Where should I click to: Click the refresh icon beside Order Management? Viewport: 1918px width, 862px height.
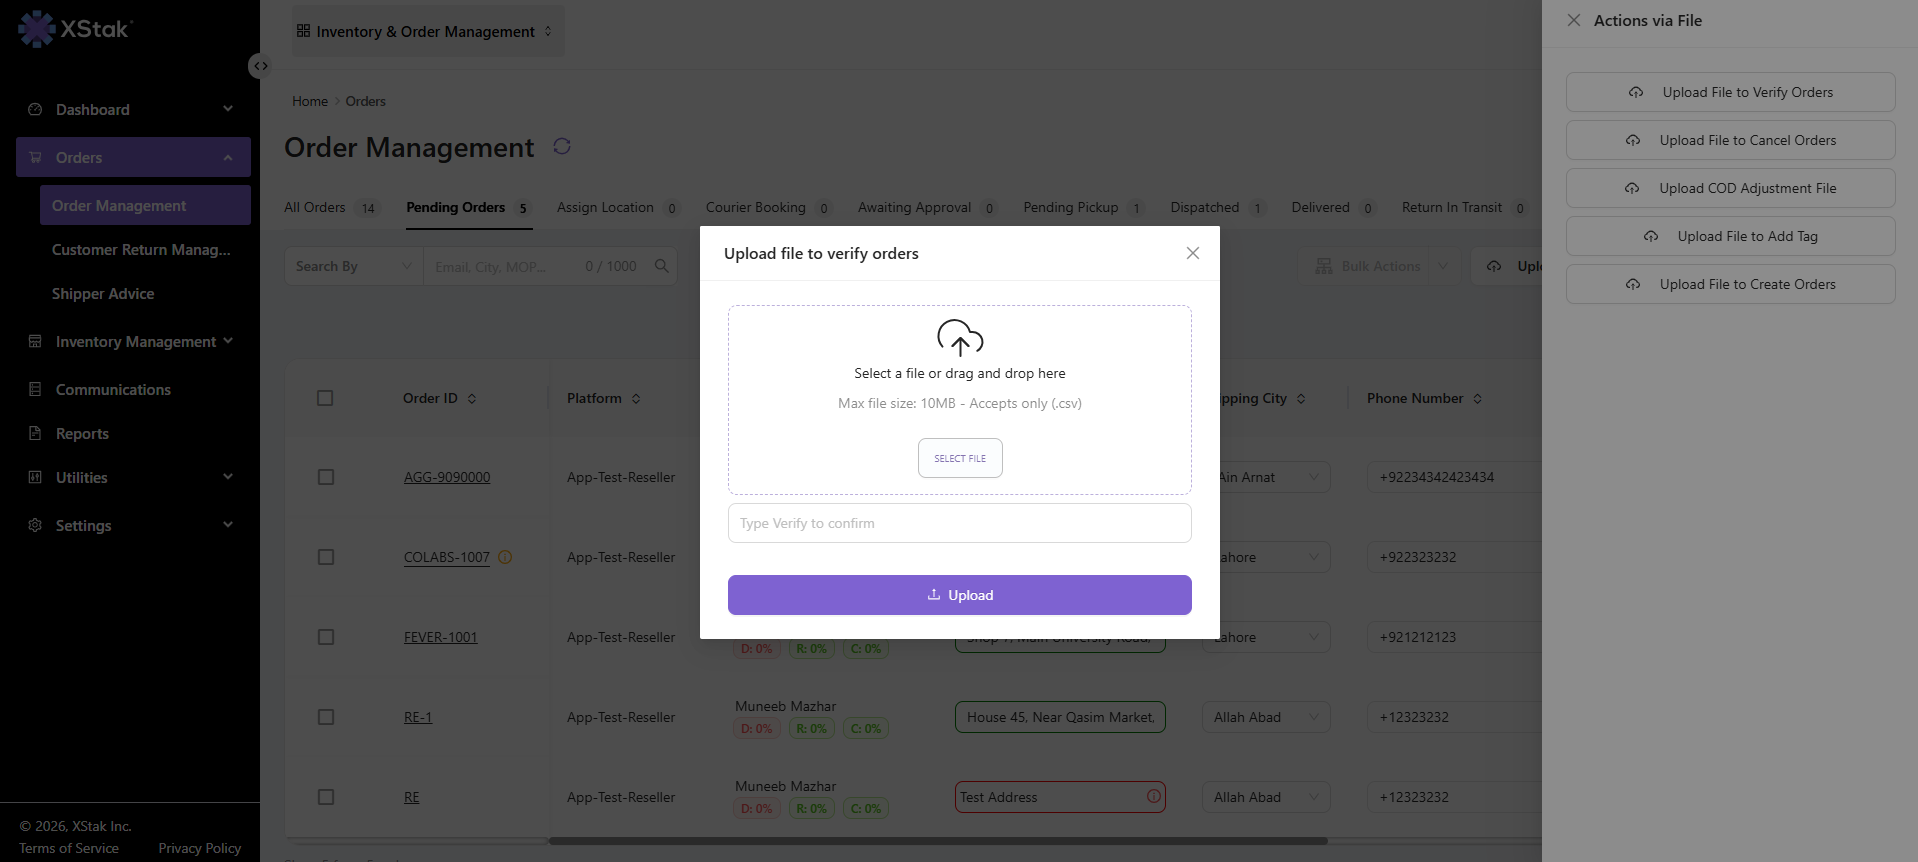[x=562, y=146]
